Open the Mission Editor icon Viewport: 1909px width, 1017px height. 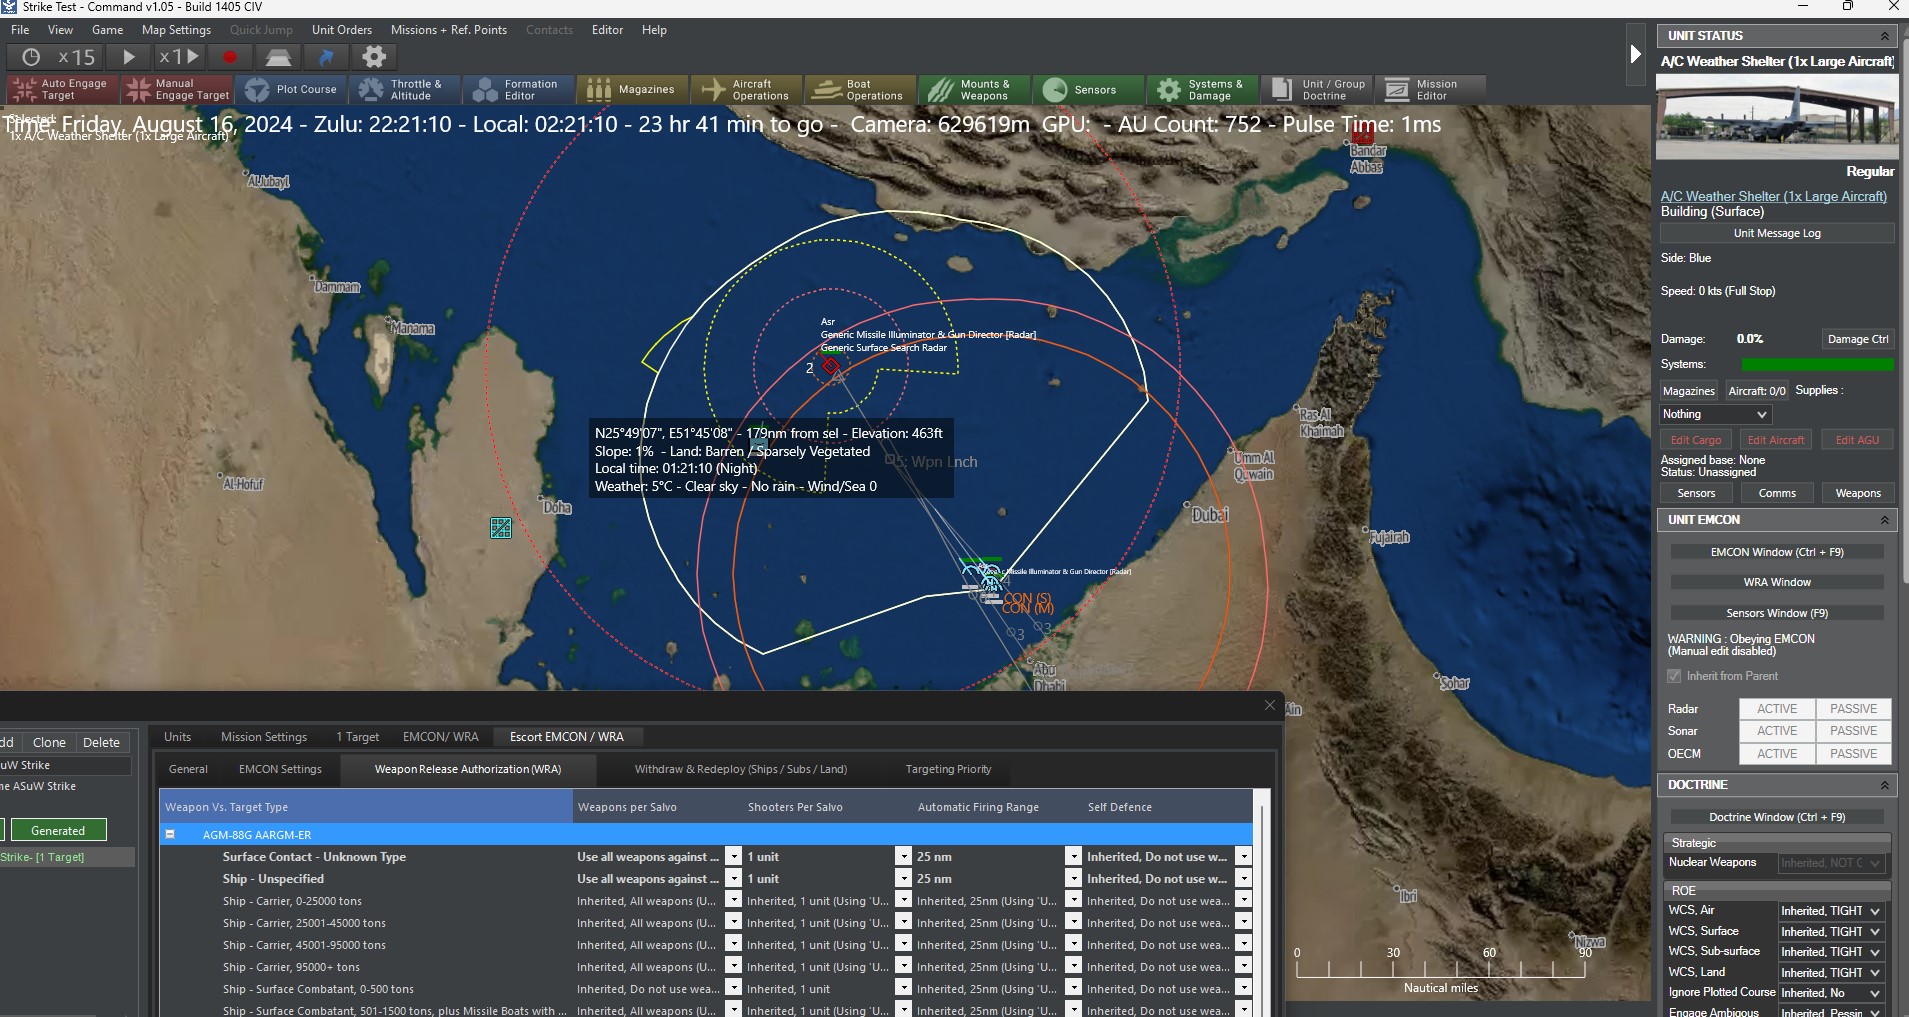(1397, 89)
